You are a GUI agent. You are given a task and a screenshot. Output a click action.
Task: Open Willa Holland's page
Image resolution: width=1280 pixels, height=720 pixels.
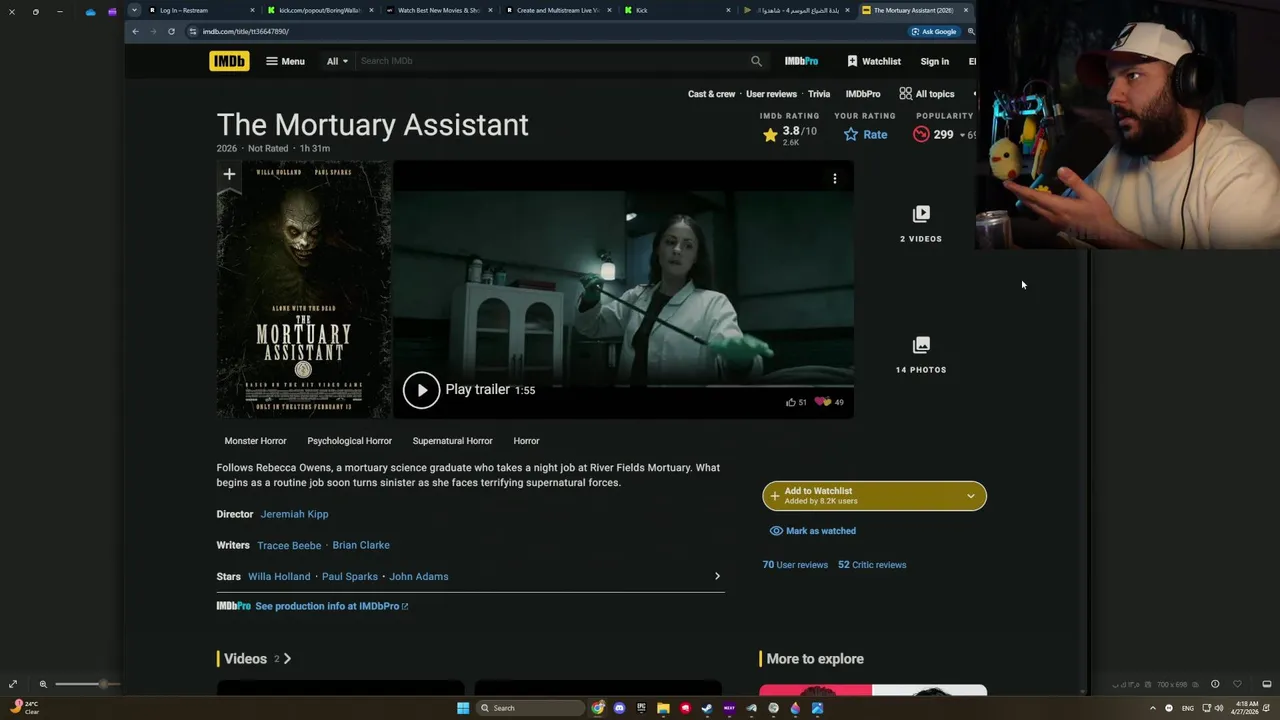click(279, 576)
